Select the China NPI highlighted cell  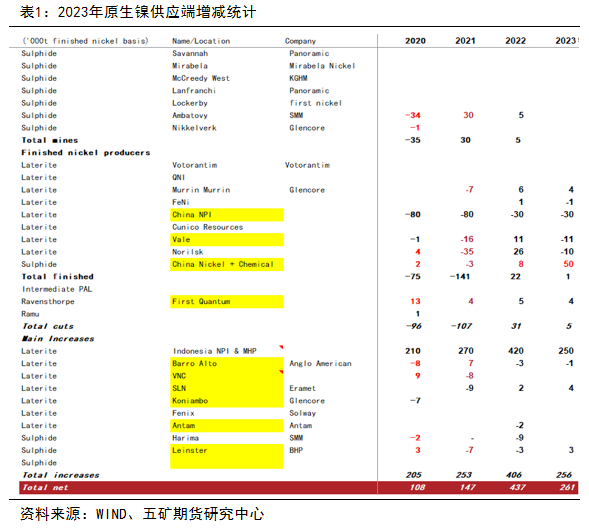[x=227, y=215]
